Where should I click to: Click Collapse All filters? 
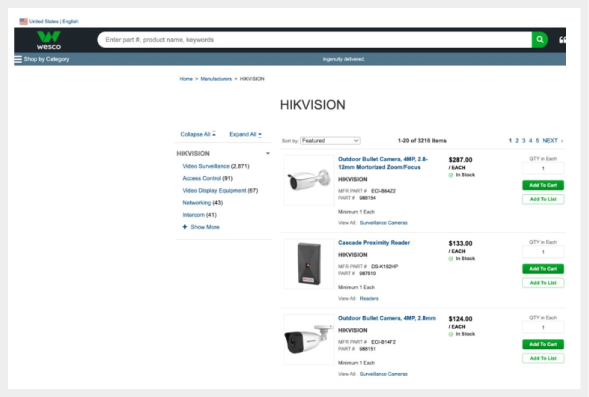tap(198, 134)
